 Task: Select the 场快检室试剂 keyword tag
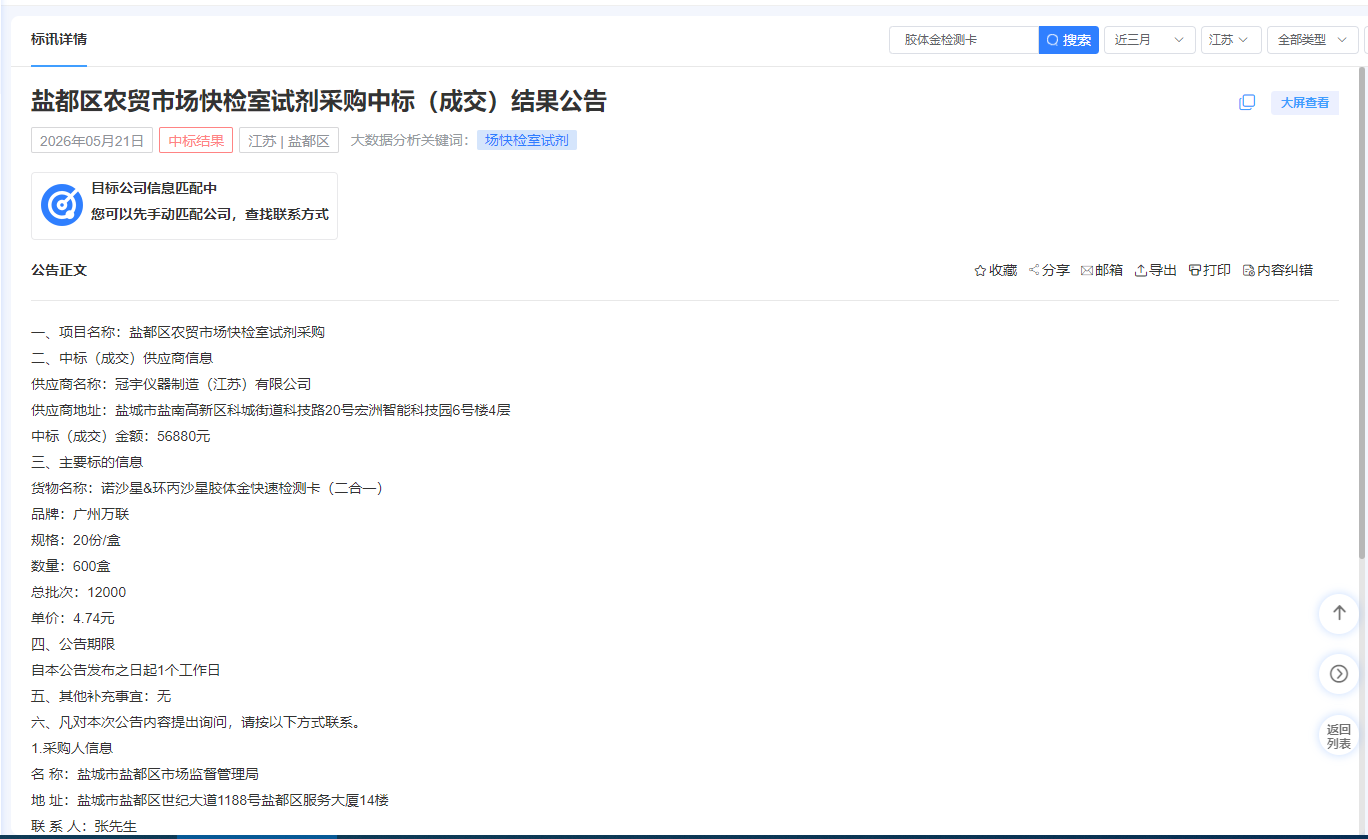click(x=527, y=140)
